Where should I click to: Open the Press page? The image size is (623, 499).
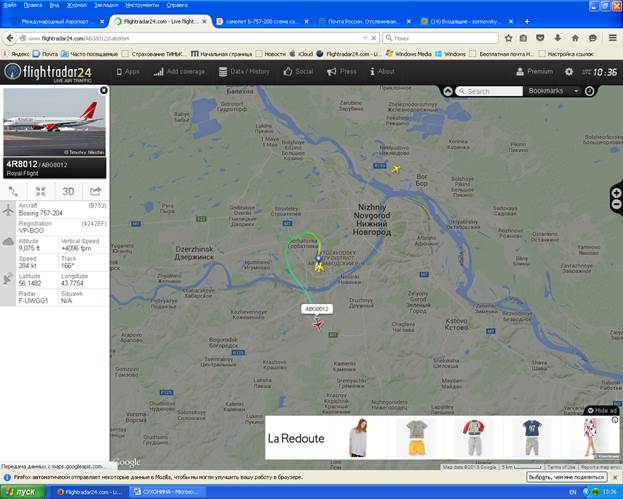click(x=341, y=72)
